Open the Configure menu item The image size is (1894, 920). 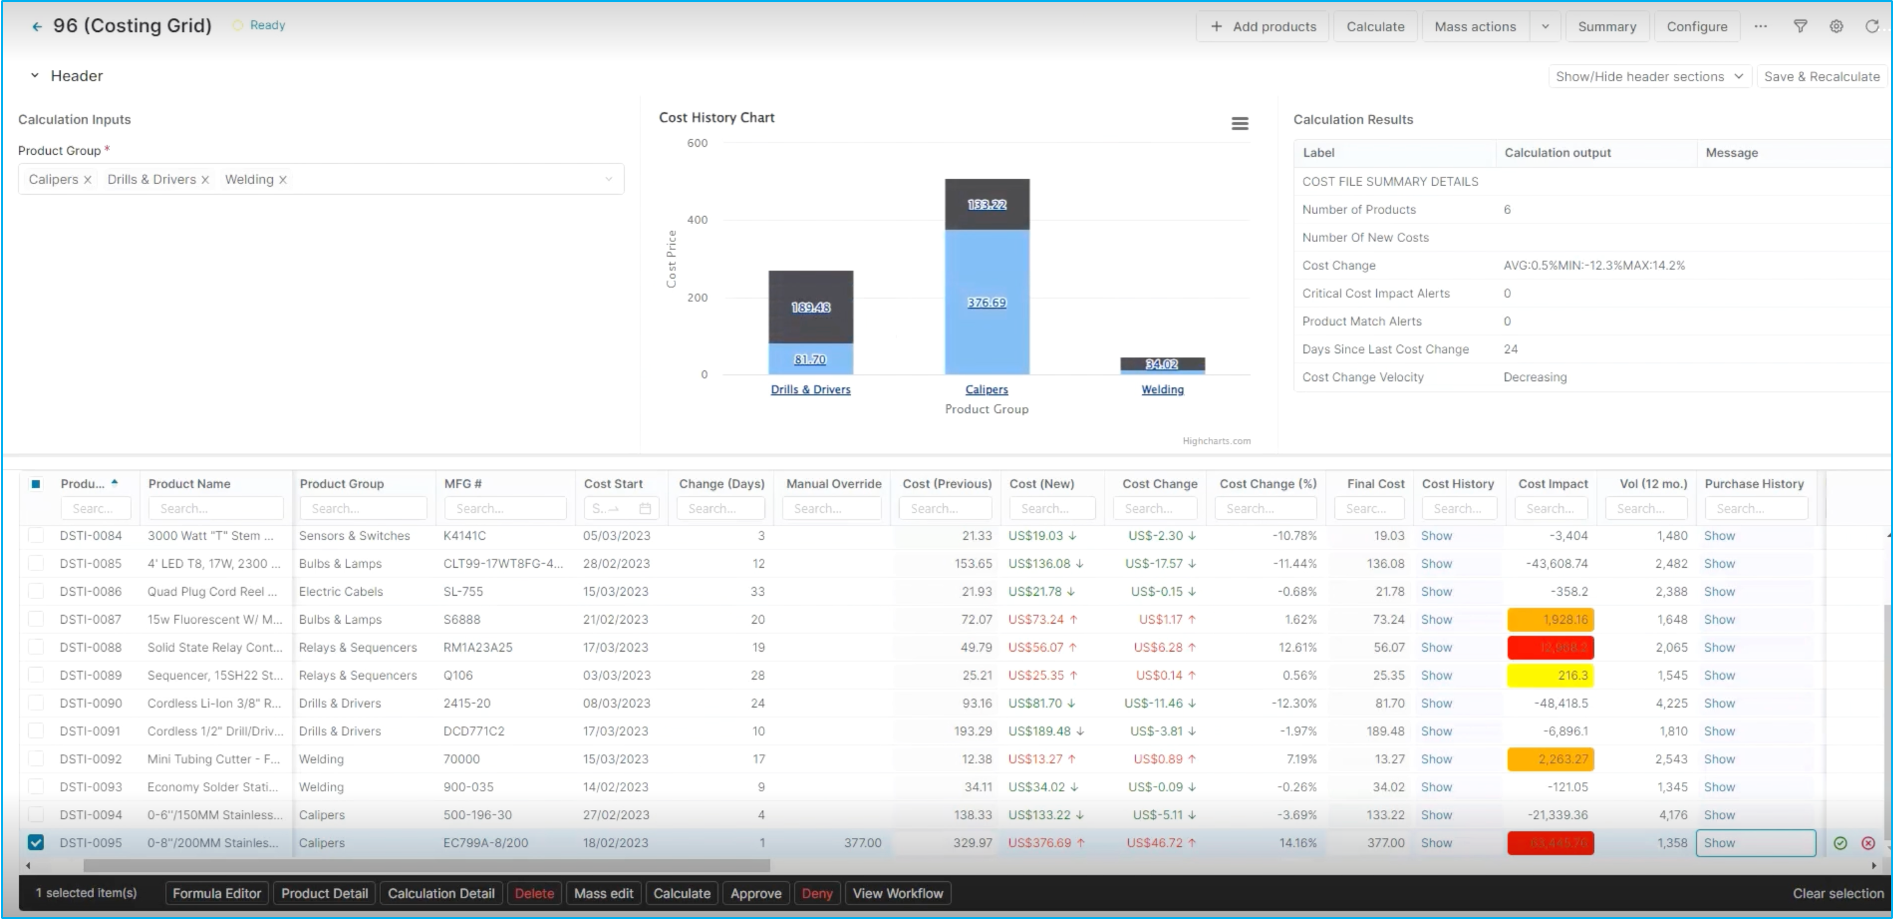[x=1697, y=27]
